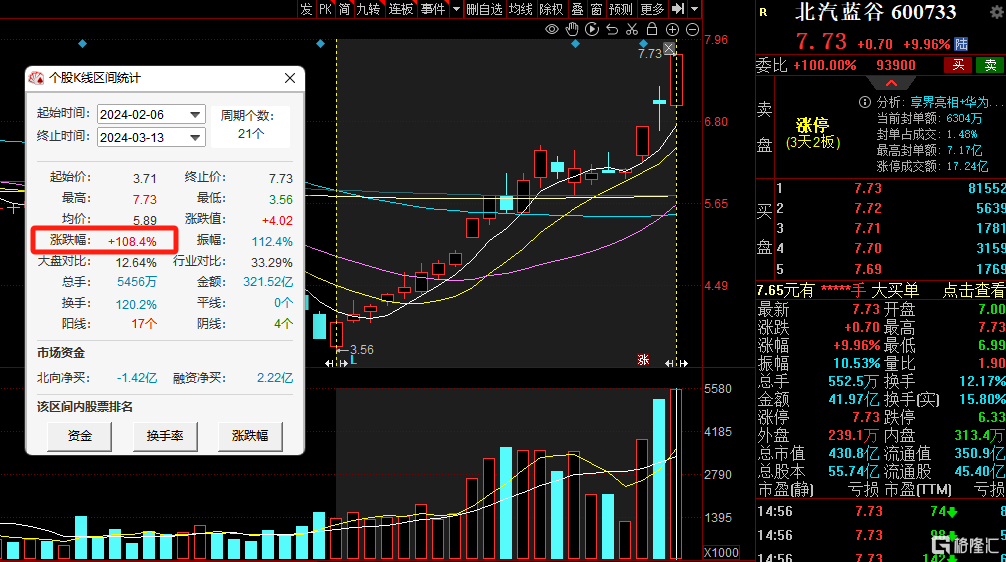The height and width of the screenshot is (562, 1006).
Task: Click the left range boundary arrows handle
Action: coord(337,363)
